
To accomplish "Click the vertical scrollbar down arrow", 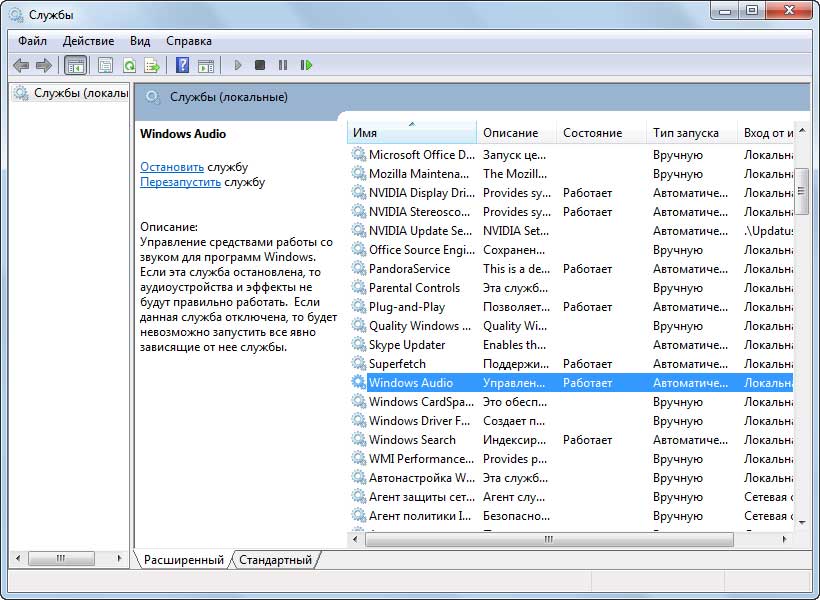I will (801, 521).
